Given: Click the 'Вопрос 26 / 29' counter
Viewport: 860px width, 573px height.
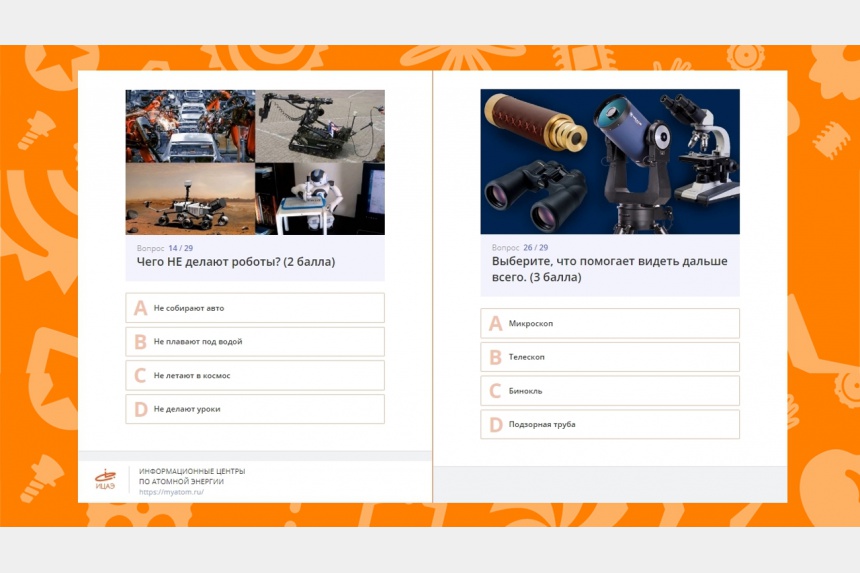Looking at the screenshot, I should 520,248.
